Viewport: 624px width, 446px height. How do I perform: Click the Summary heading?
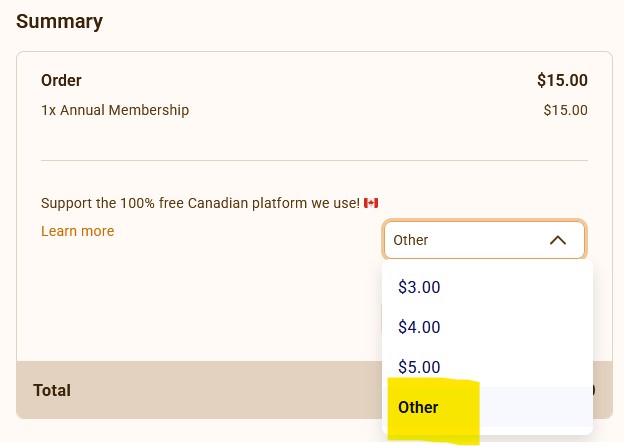[59, 20]
